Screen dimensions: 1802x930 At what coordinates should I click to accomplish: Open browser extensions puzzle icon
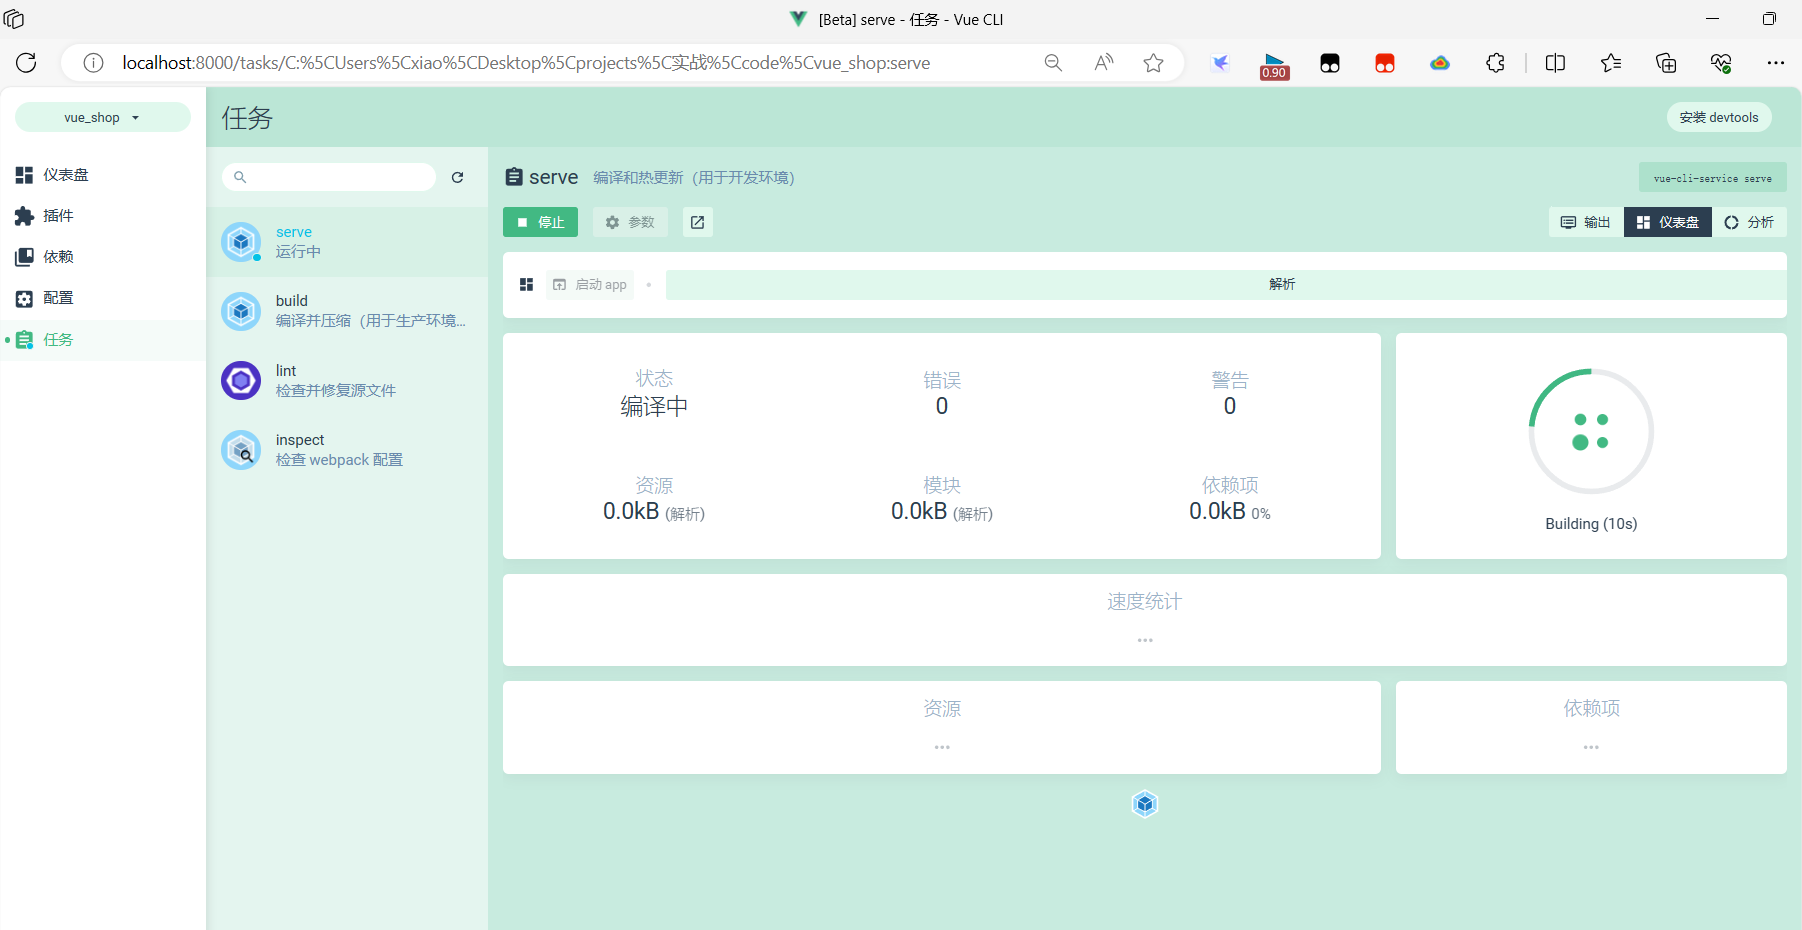pyautogui.click(x=1495, y=63)
